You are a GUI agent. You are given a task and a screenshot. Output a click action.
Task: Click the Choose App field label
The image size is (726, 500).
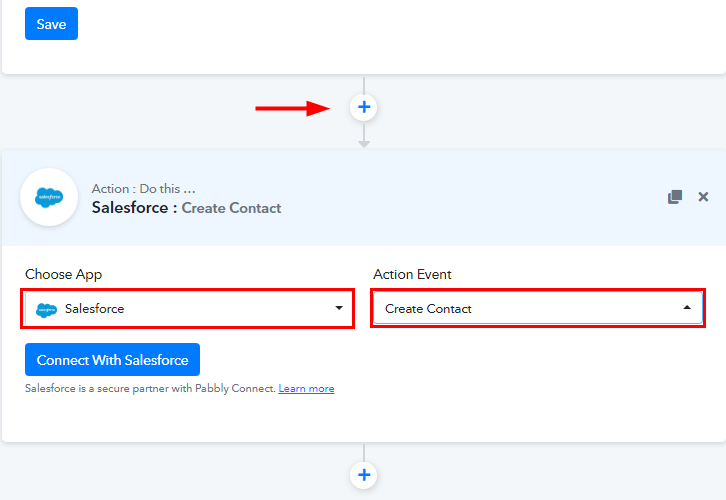pos(64,274)
